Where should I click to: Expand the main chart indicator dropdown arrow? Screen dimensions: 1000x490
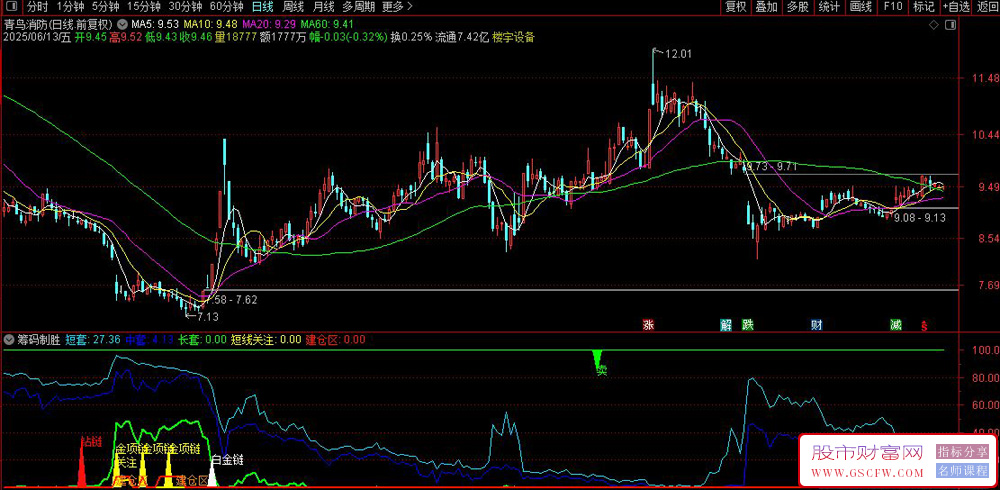pos(122,24)
